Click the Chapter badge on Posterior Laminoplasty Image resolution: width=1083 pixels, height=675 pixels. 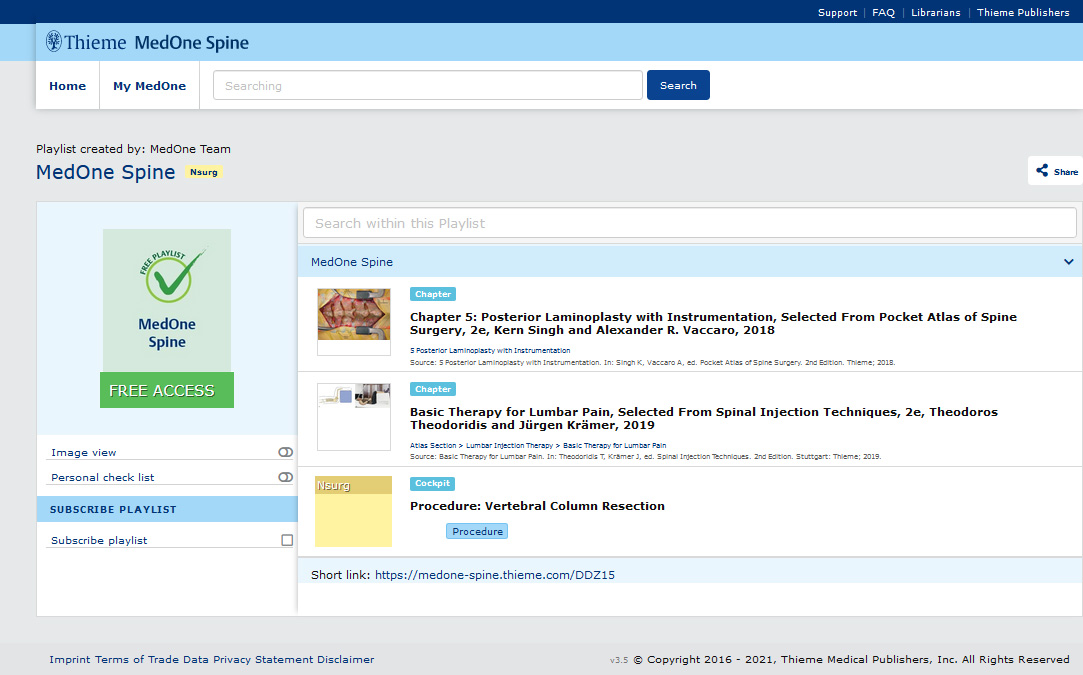tap(433, 294)
